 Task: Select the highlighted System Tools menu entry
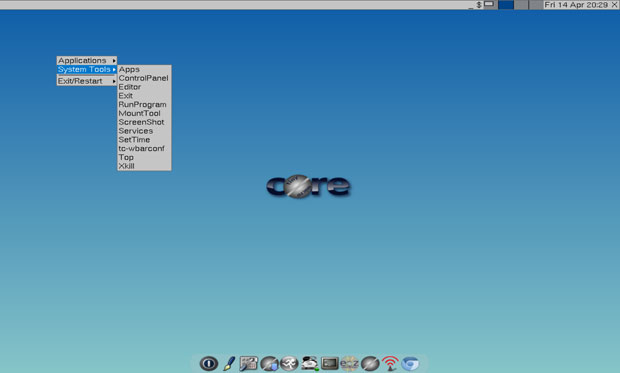(87, 69)
